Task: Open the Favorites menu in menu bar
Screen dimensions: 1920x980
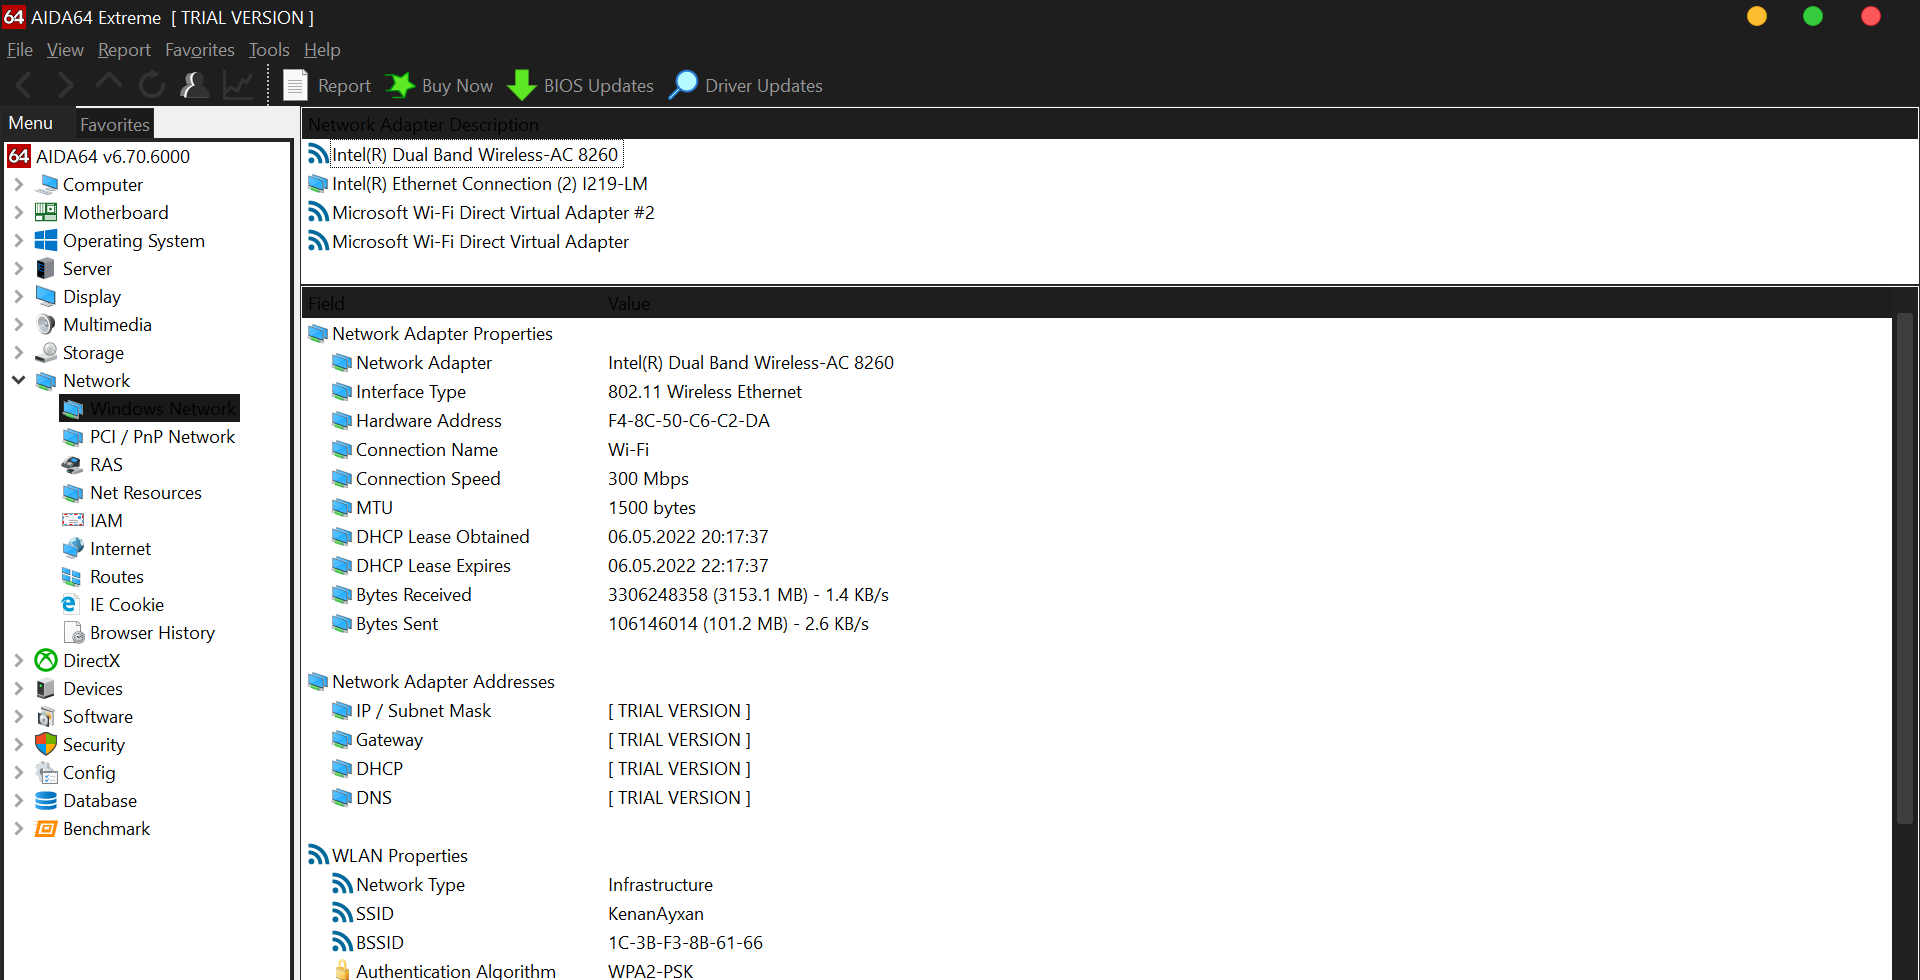Action: (x=200, y=49)
